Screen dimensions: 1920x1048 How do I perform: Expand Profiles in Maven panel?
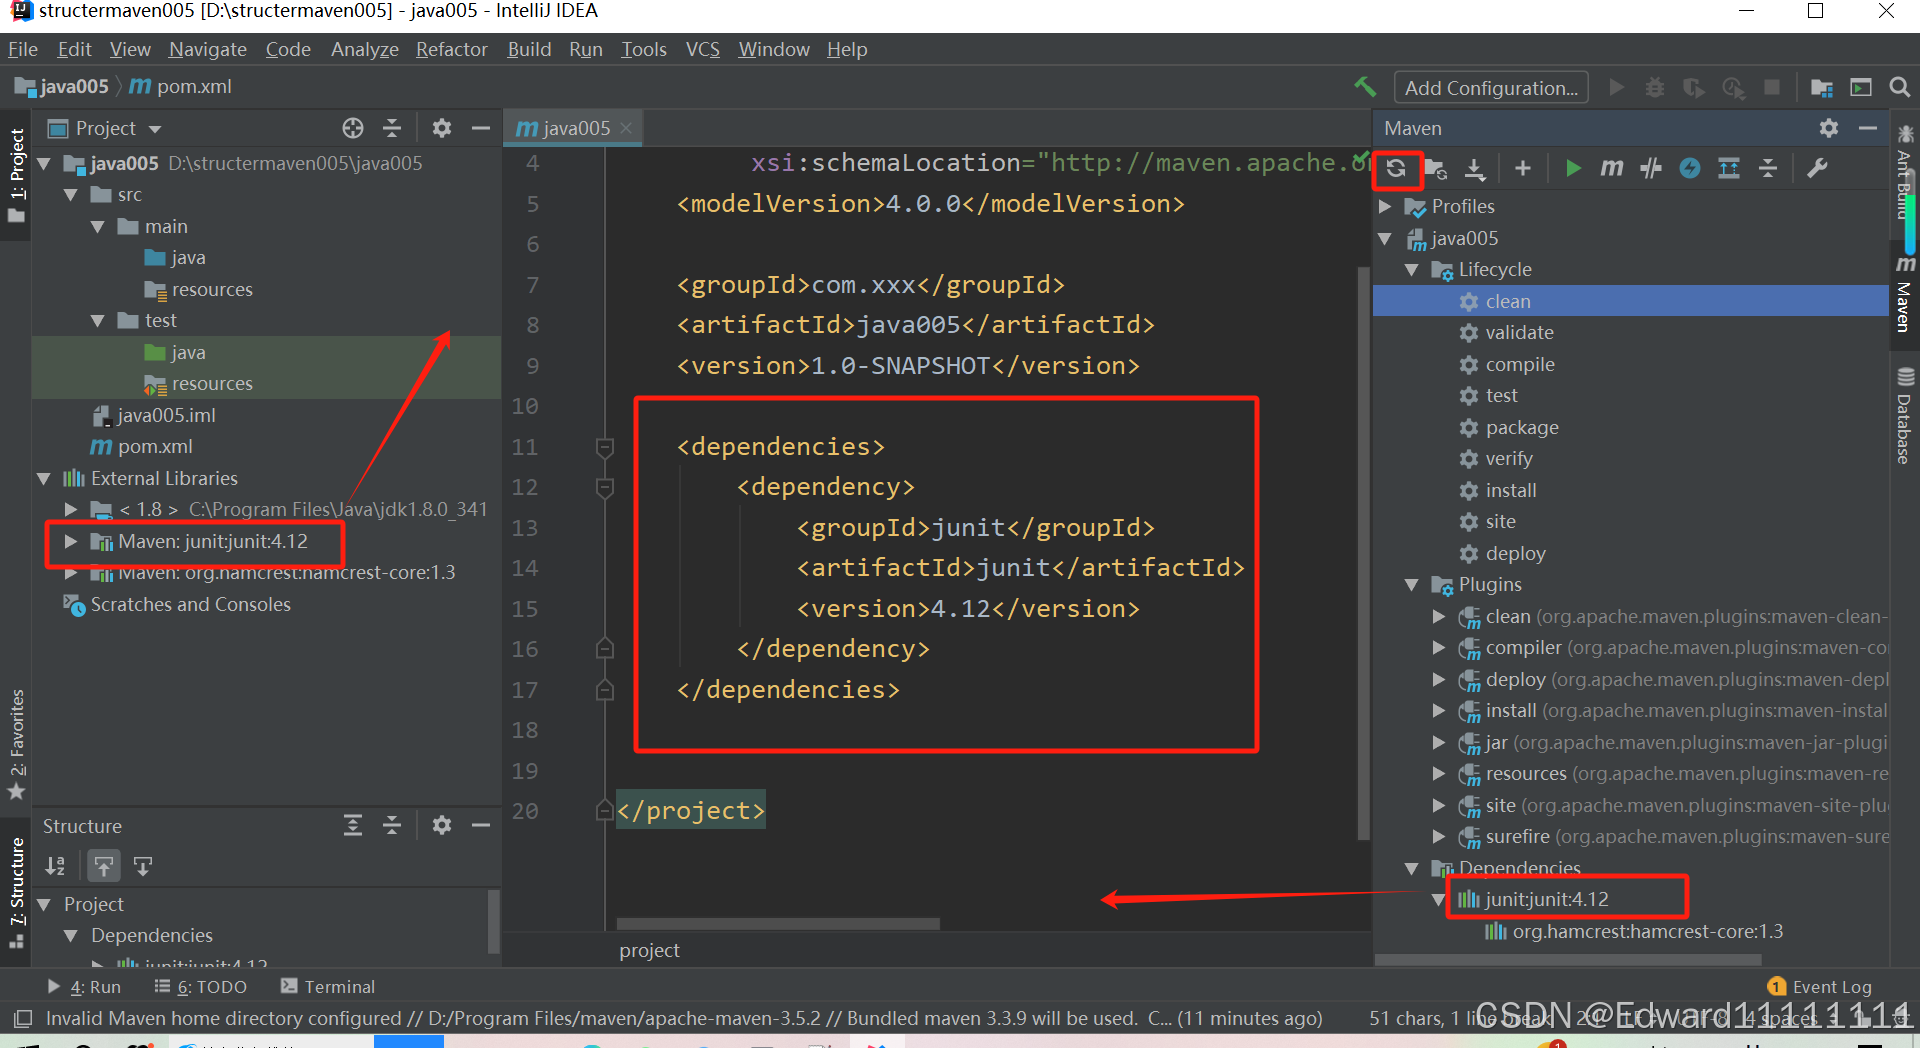tap(1386, 206)
